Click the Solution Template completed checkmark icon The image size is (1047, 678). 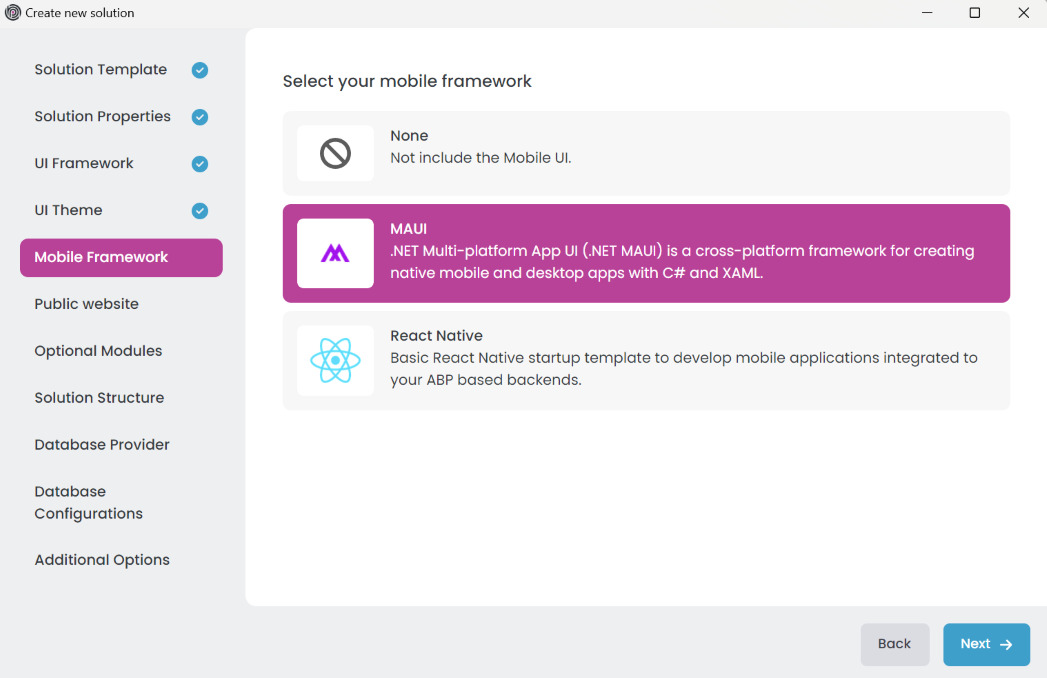pos(200,70)
